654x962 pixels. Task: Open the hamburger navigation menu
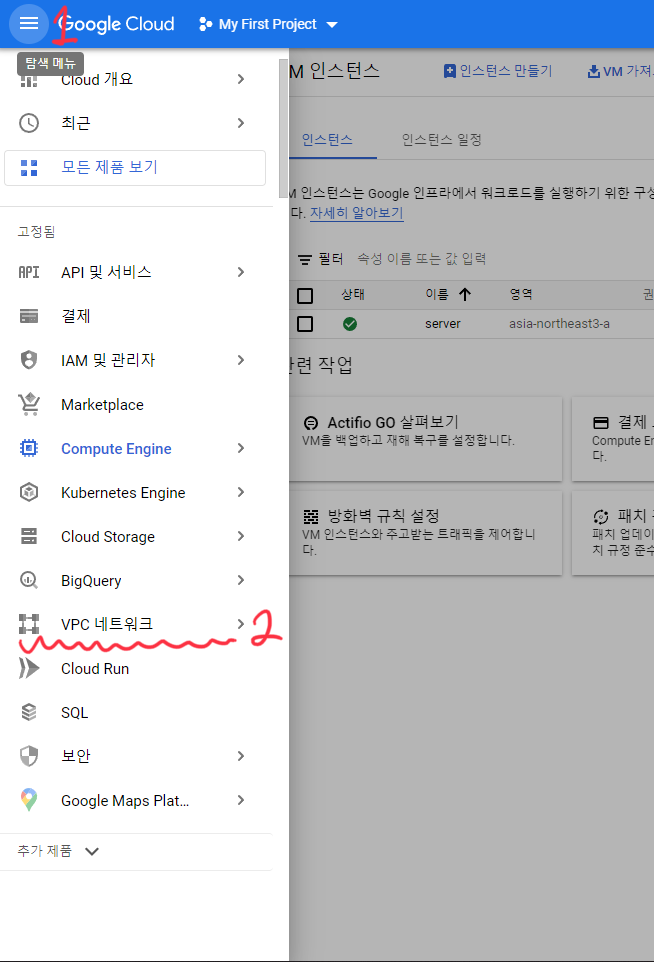pos(29,23)
